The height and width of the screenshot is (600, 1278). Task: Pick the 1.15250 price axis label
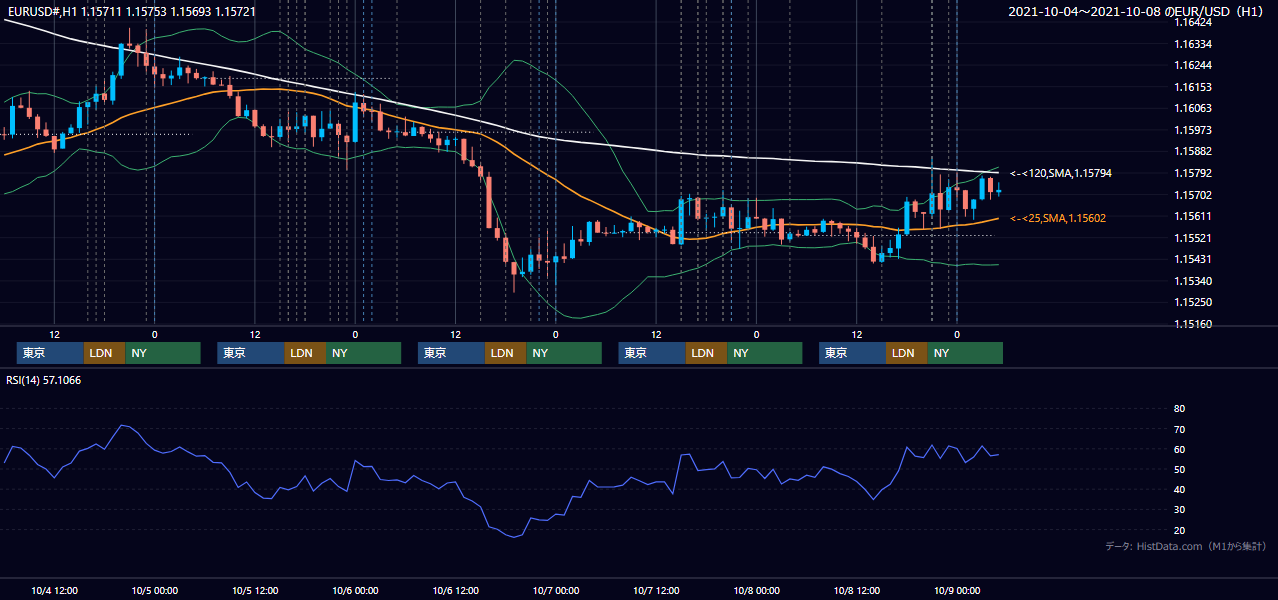[x=1192, y=302]
